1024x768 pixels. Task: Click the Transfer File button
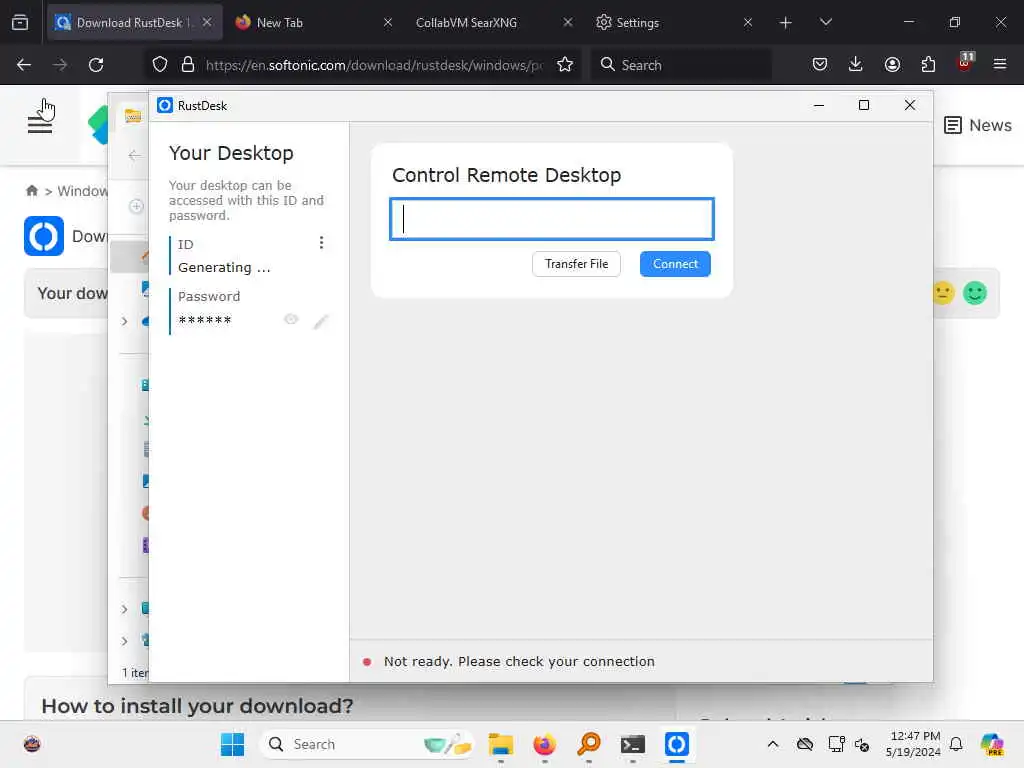(576, 264)
